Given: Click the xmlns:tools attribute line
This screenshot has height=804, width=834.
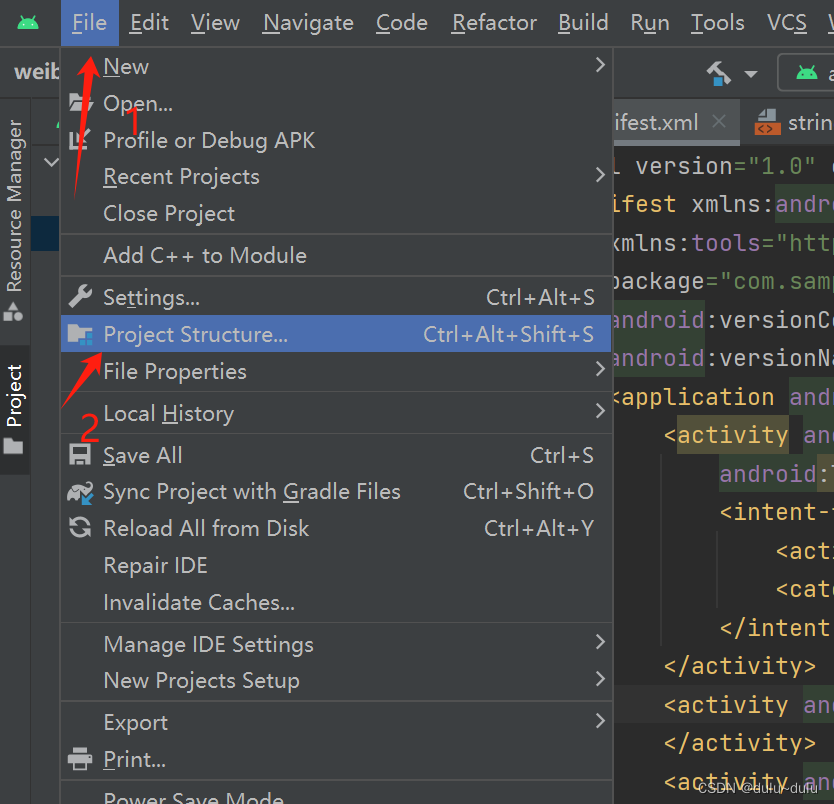Looking at the screenshot, I should (x=723, y=243).
